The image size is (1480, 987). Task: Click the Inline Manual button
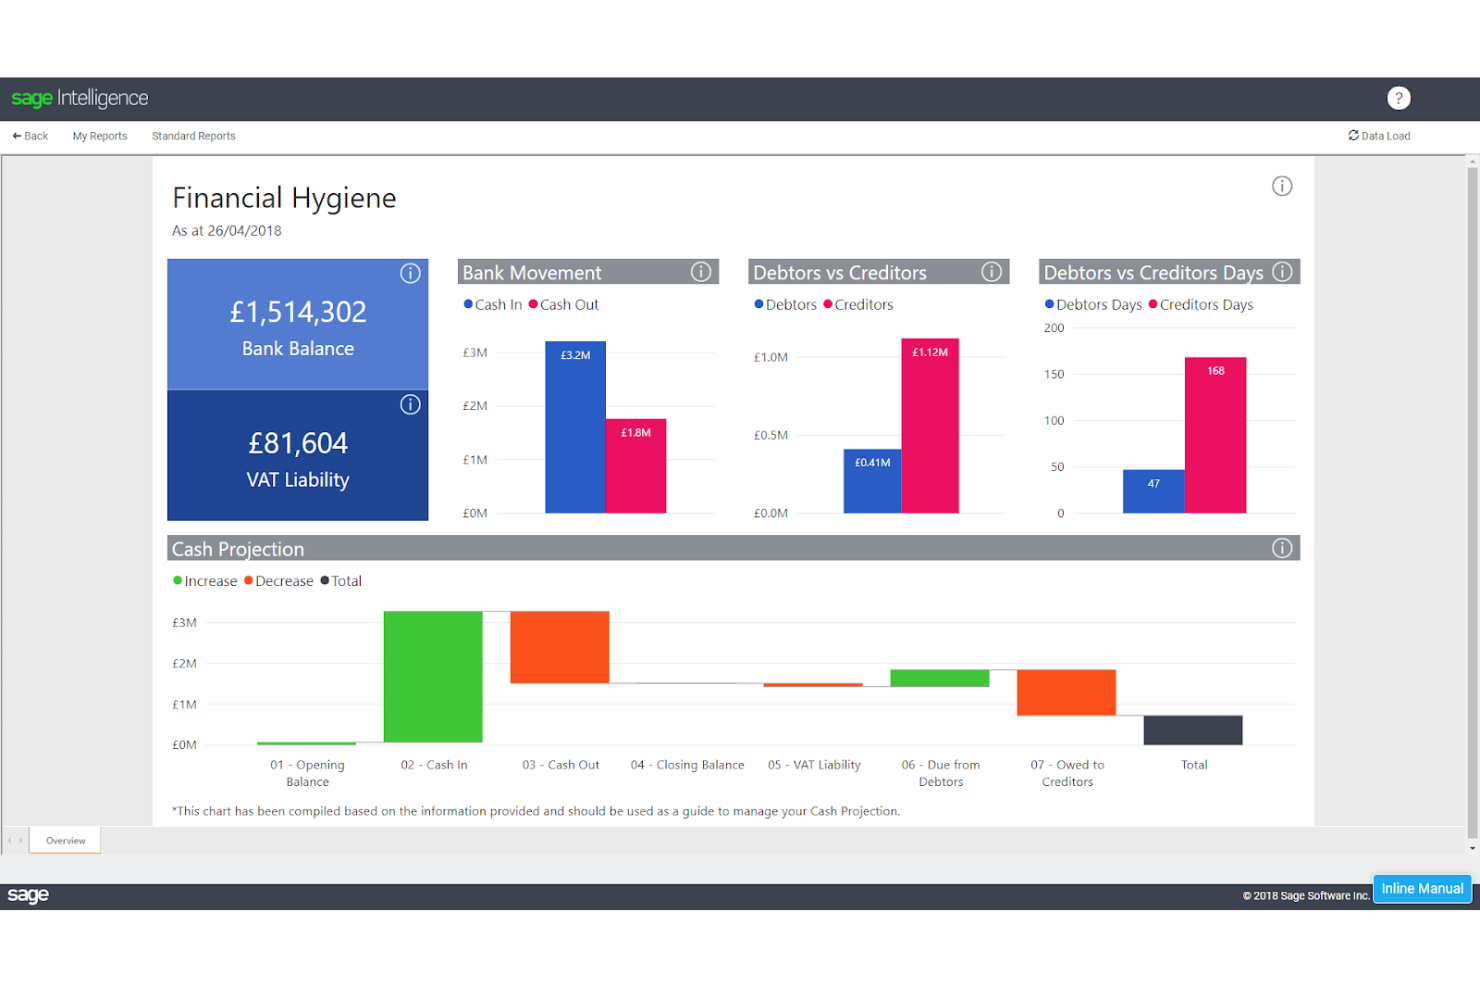1422,888
